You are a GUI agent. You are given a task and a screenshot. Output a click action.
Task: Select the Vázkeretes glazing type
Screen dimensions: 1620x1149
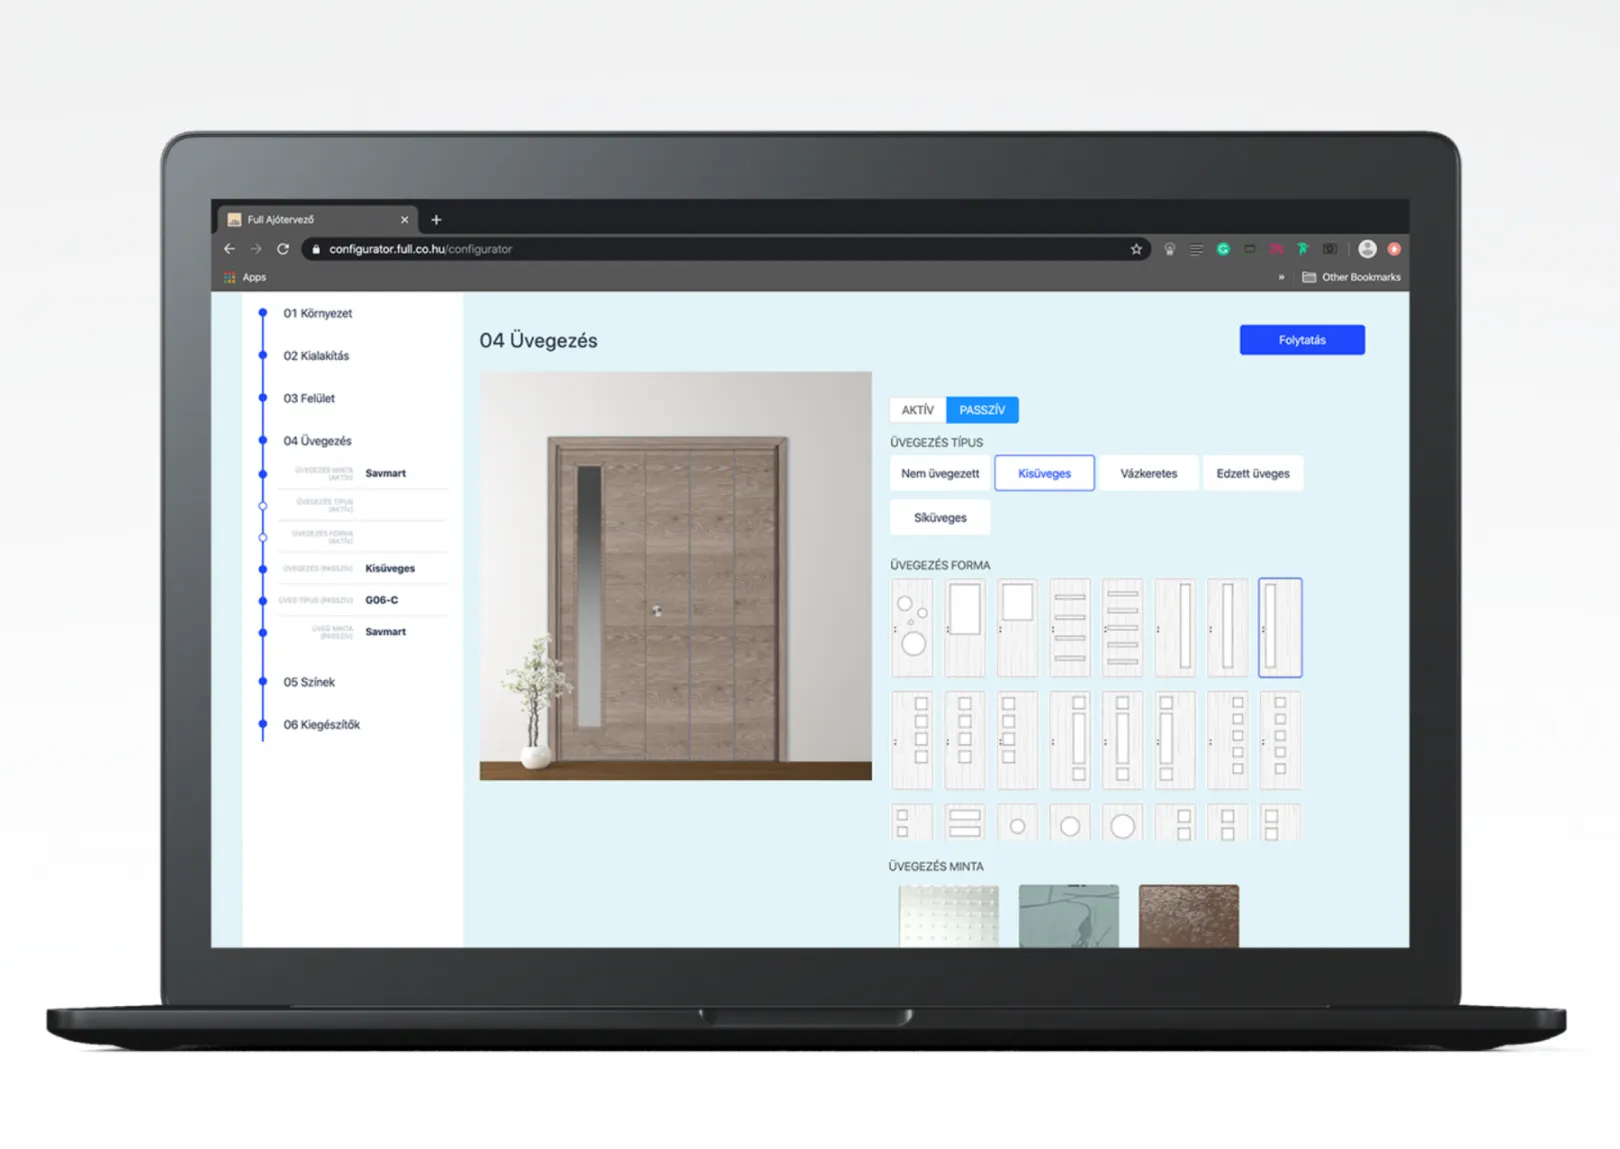point(1148,474)
